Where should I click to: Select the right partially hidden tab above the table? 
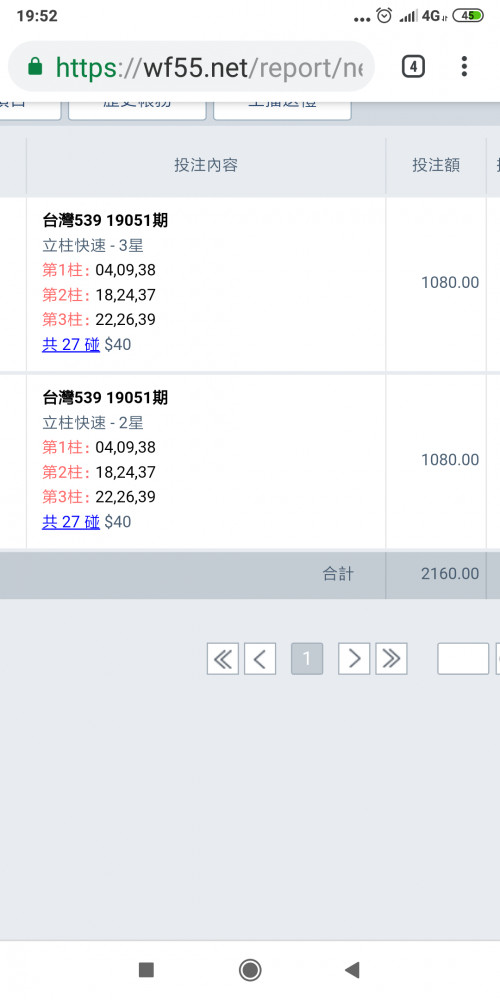[x=282, y=110]
